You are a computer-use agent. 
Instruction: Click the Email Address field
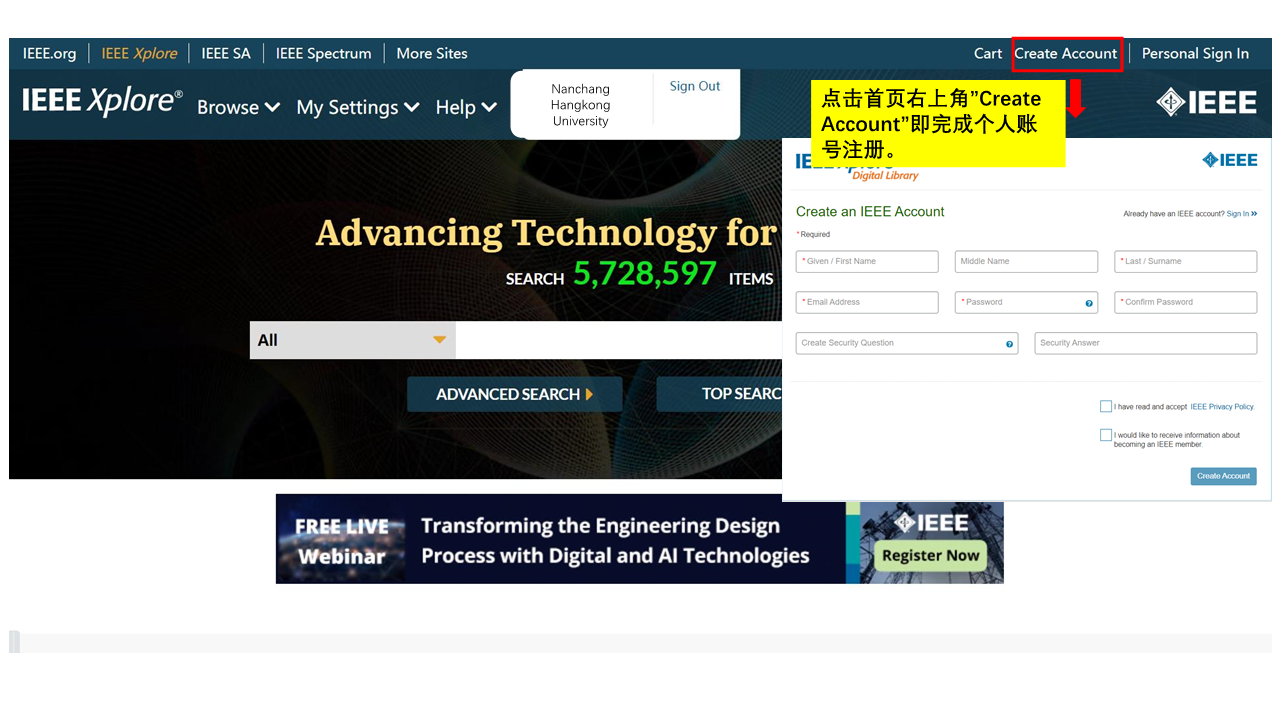tap(867, 302)
